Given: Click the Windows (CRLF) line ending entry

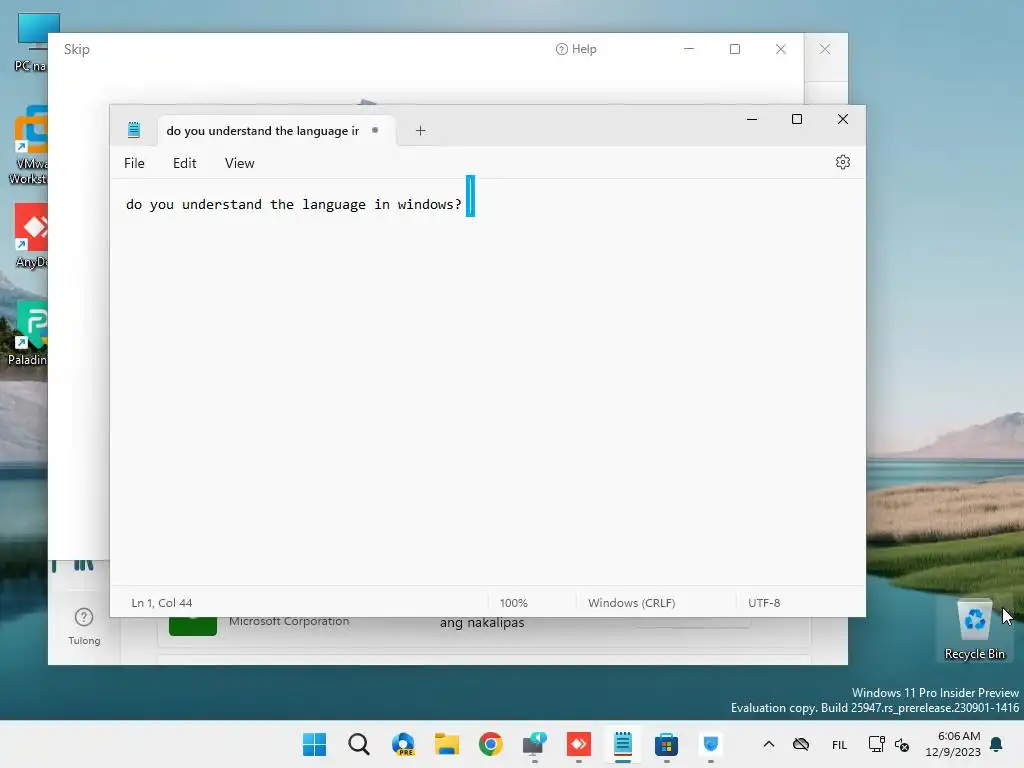Looking at the screenshot, I should tap(632, 603).
